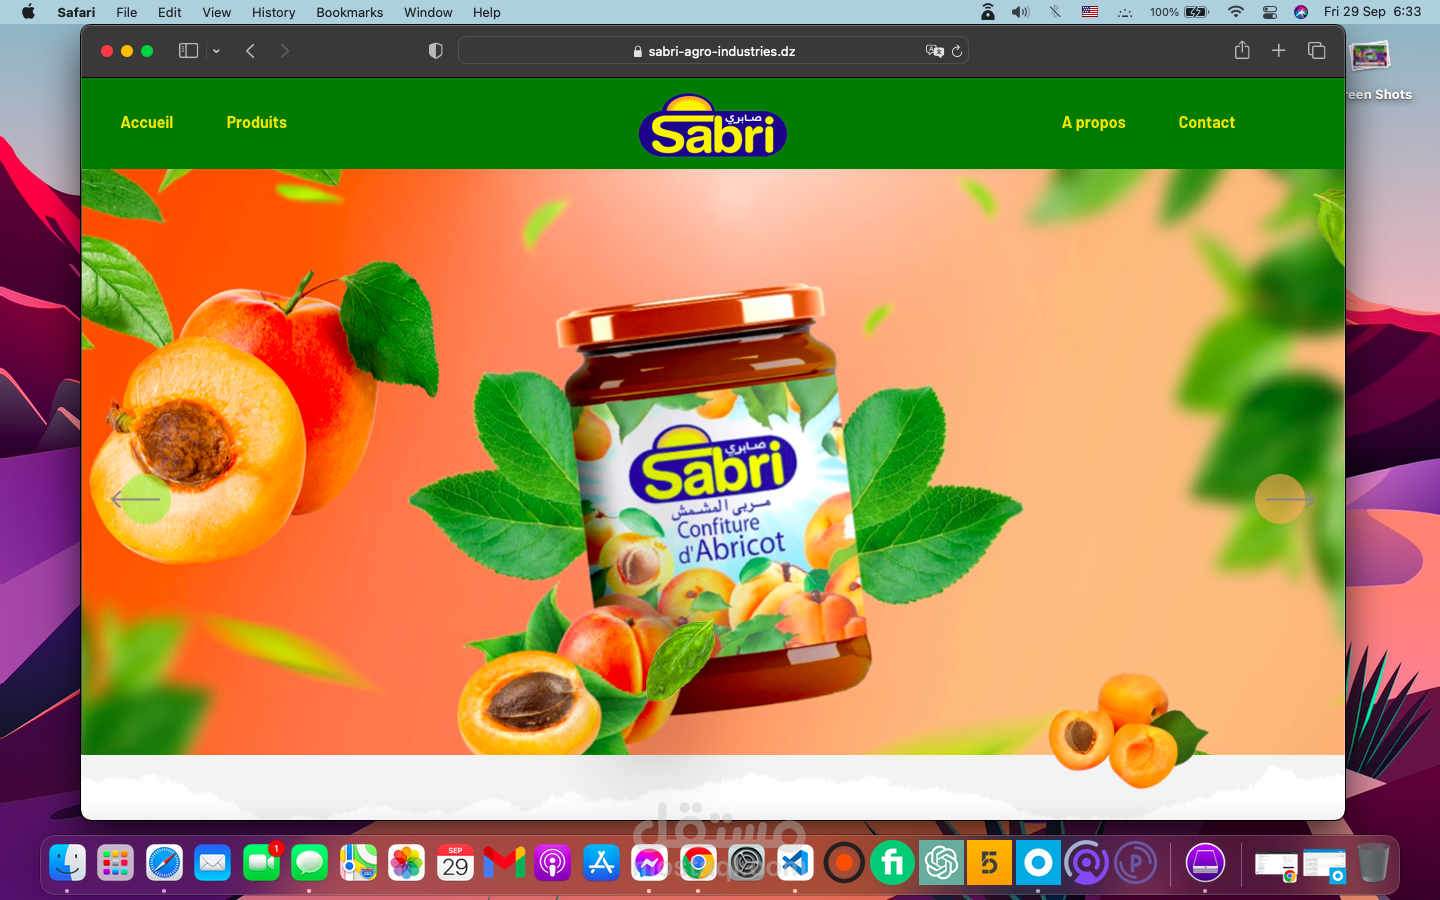Open Safari from the Dock
The width and height of the screenshot is (1440, 900).
point(164,862)
